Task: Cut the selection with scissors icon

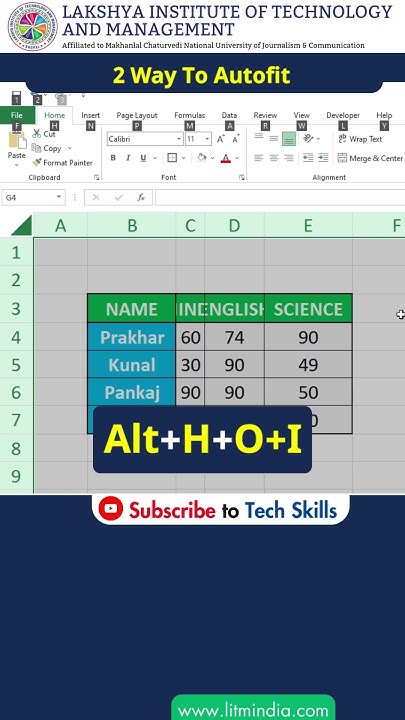Action: point(44,134)
